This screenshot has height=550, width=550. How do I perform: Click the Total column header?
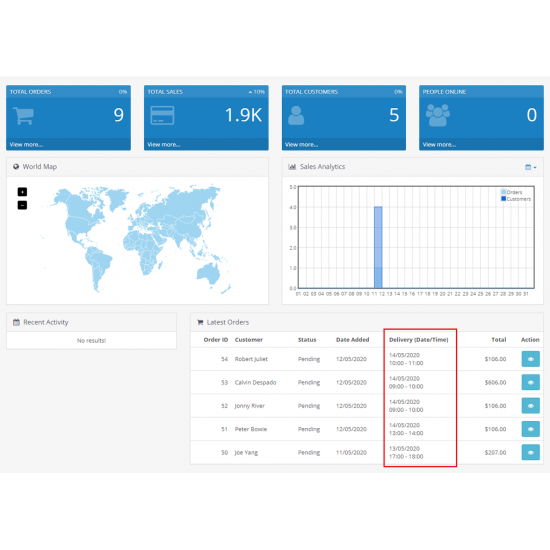click(498, 340)
